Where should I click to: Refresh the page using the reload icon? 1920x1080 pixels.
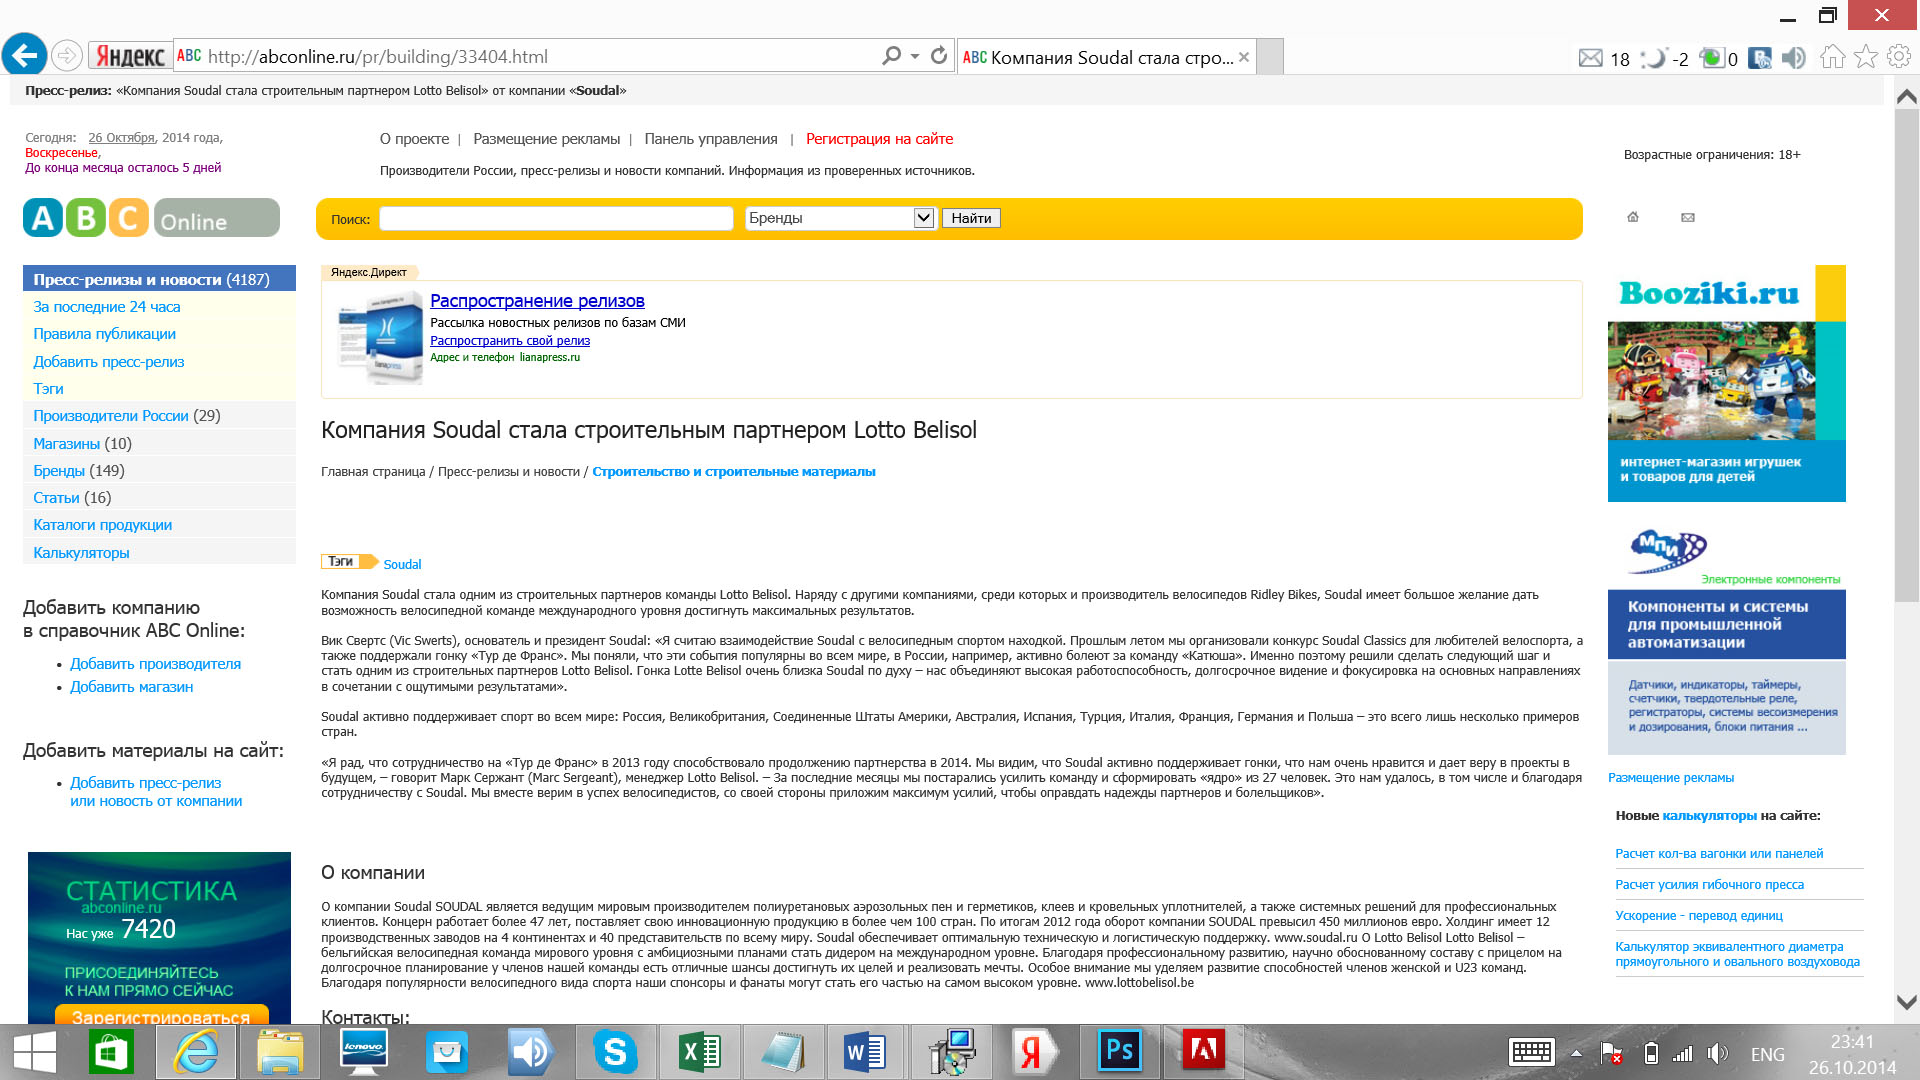pos(938,56)
